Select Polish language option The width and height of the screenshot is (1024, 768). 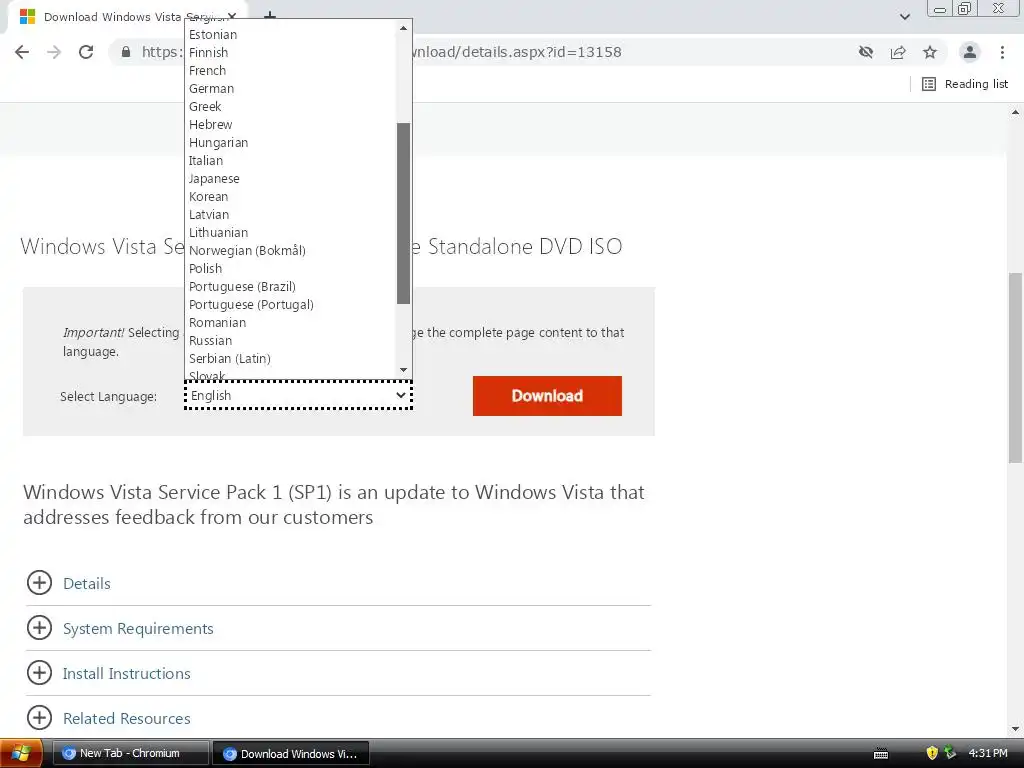click(x=291, y=268)
